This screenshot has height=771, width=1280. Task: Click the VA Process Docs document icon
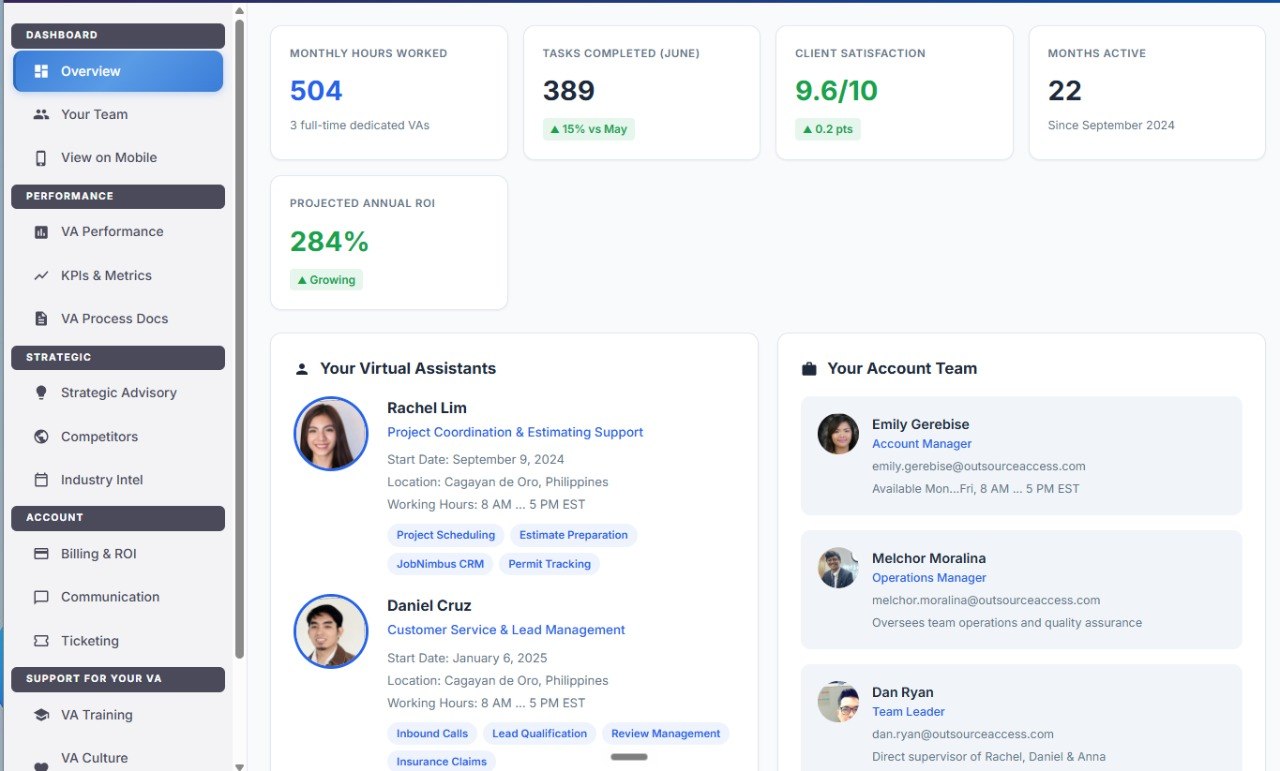(41, 319)
